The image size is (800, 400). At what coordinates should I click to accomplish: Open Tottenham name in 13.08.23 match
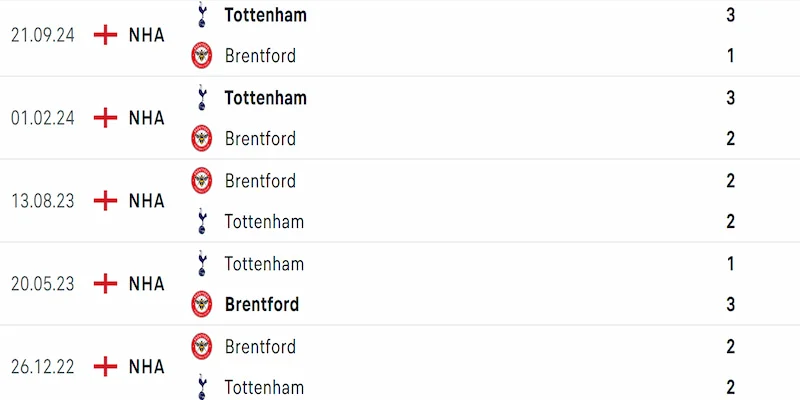pyautogui.click(x=265, y=221)
